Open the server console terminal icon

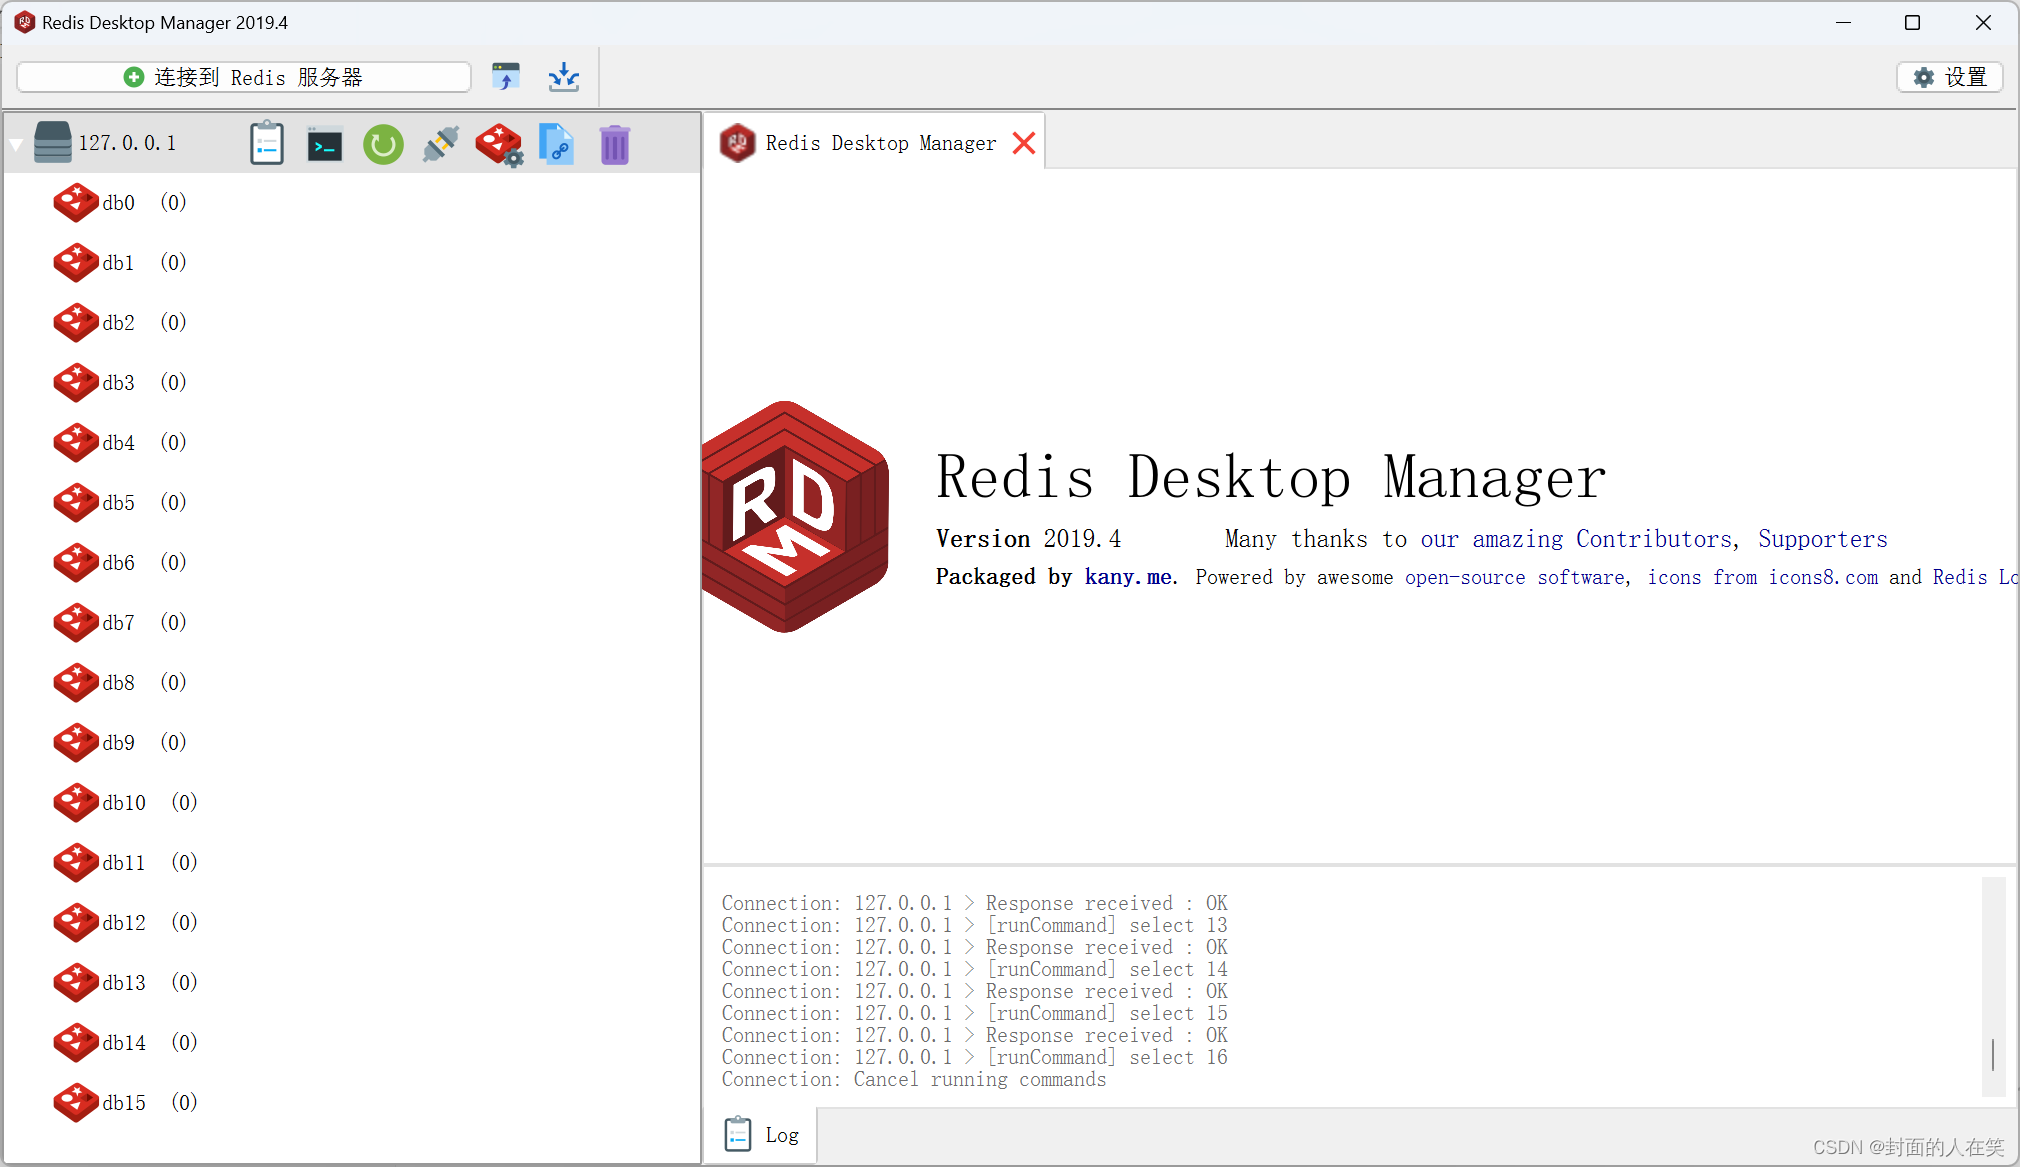[324, 143]
